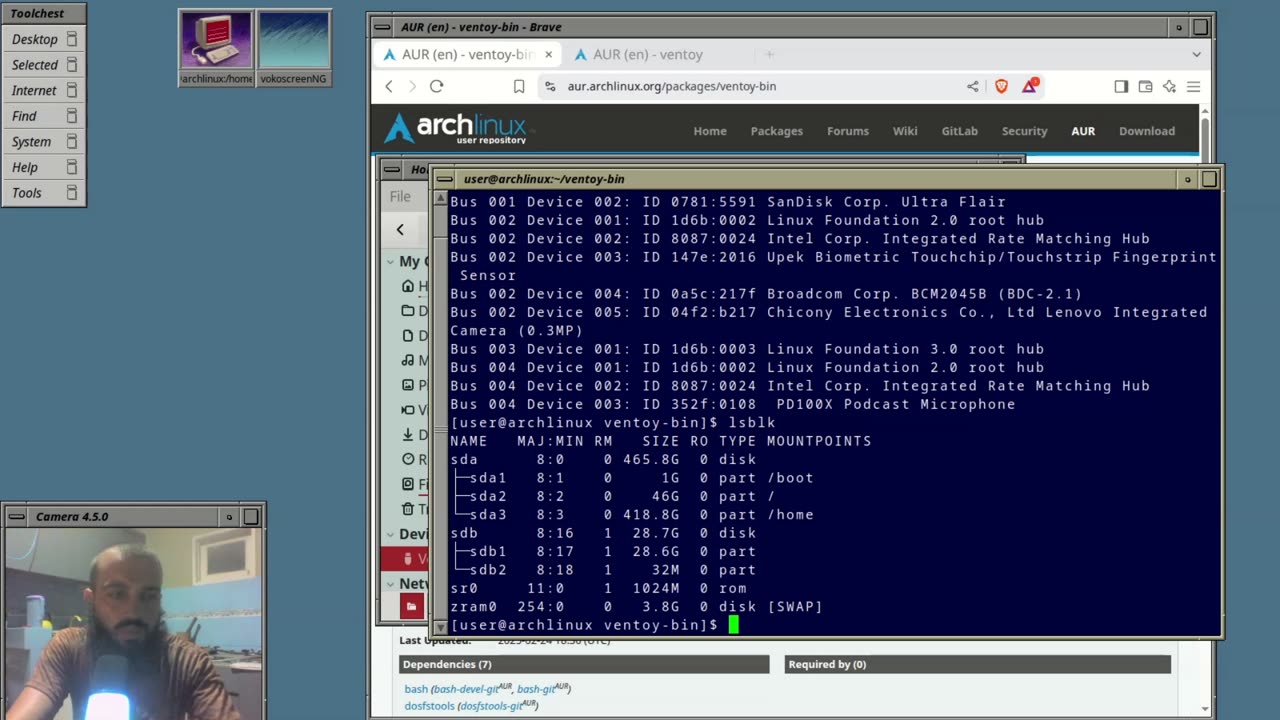Select the Home folder icon in file manager sidebar
Screen dimensions: 1280x720
pyautogui.click(x=408, y=286)
